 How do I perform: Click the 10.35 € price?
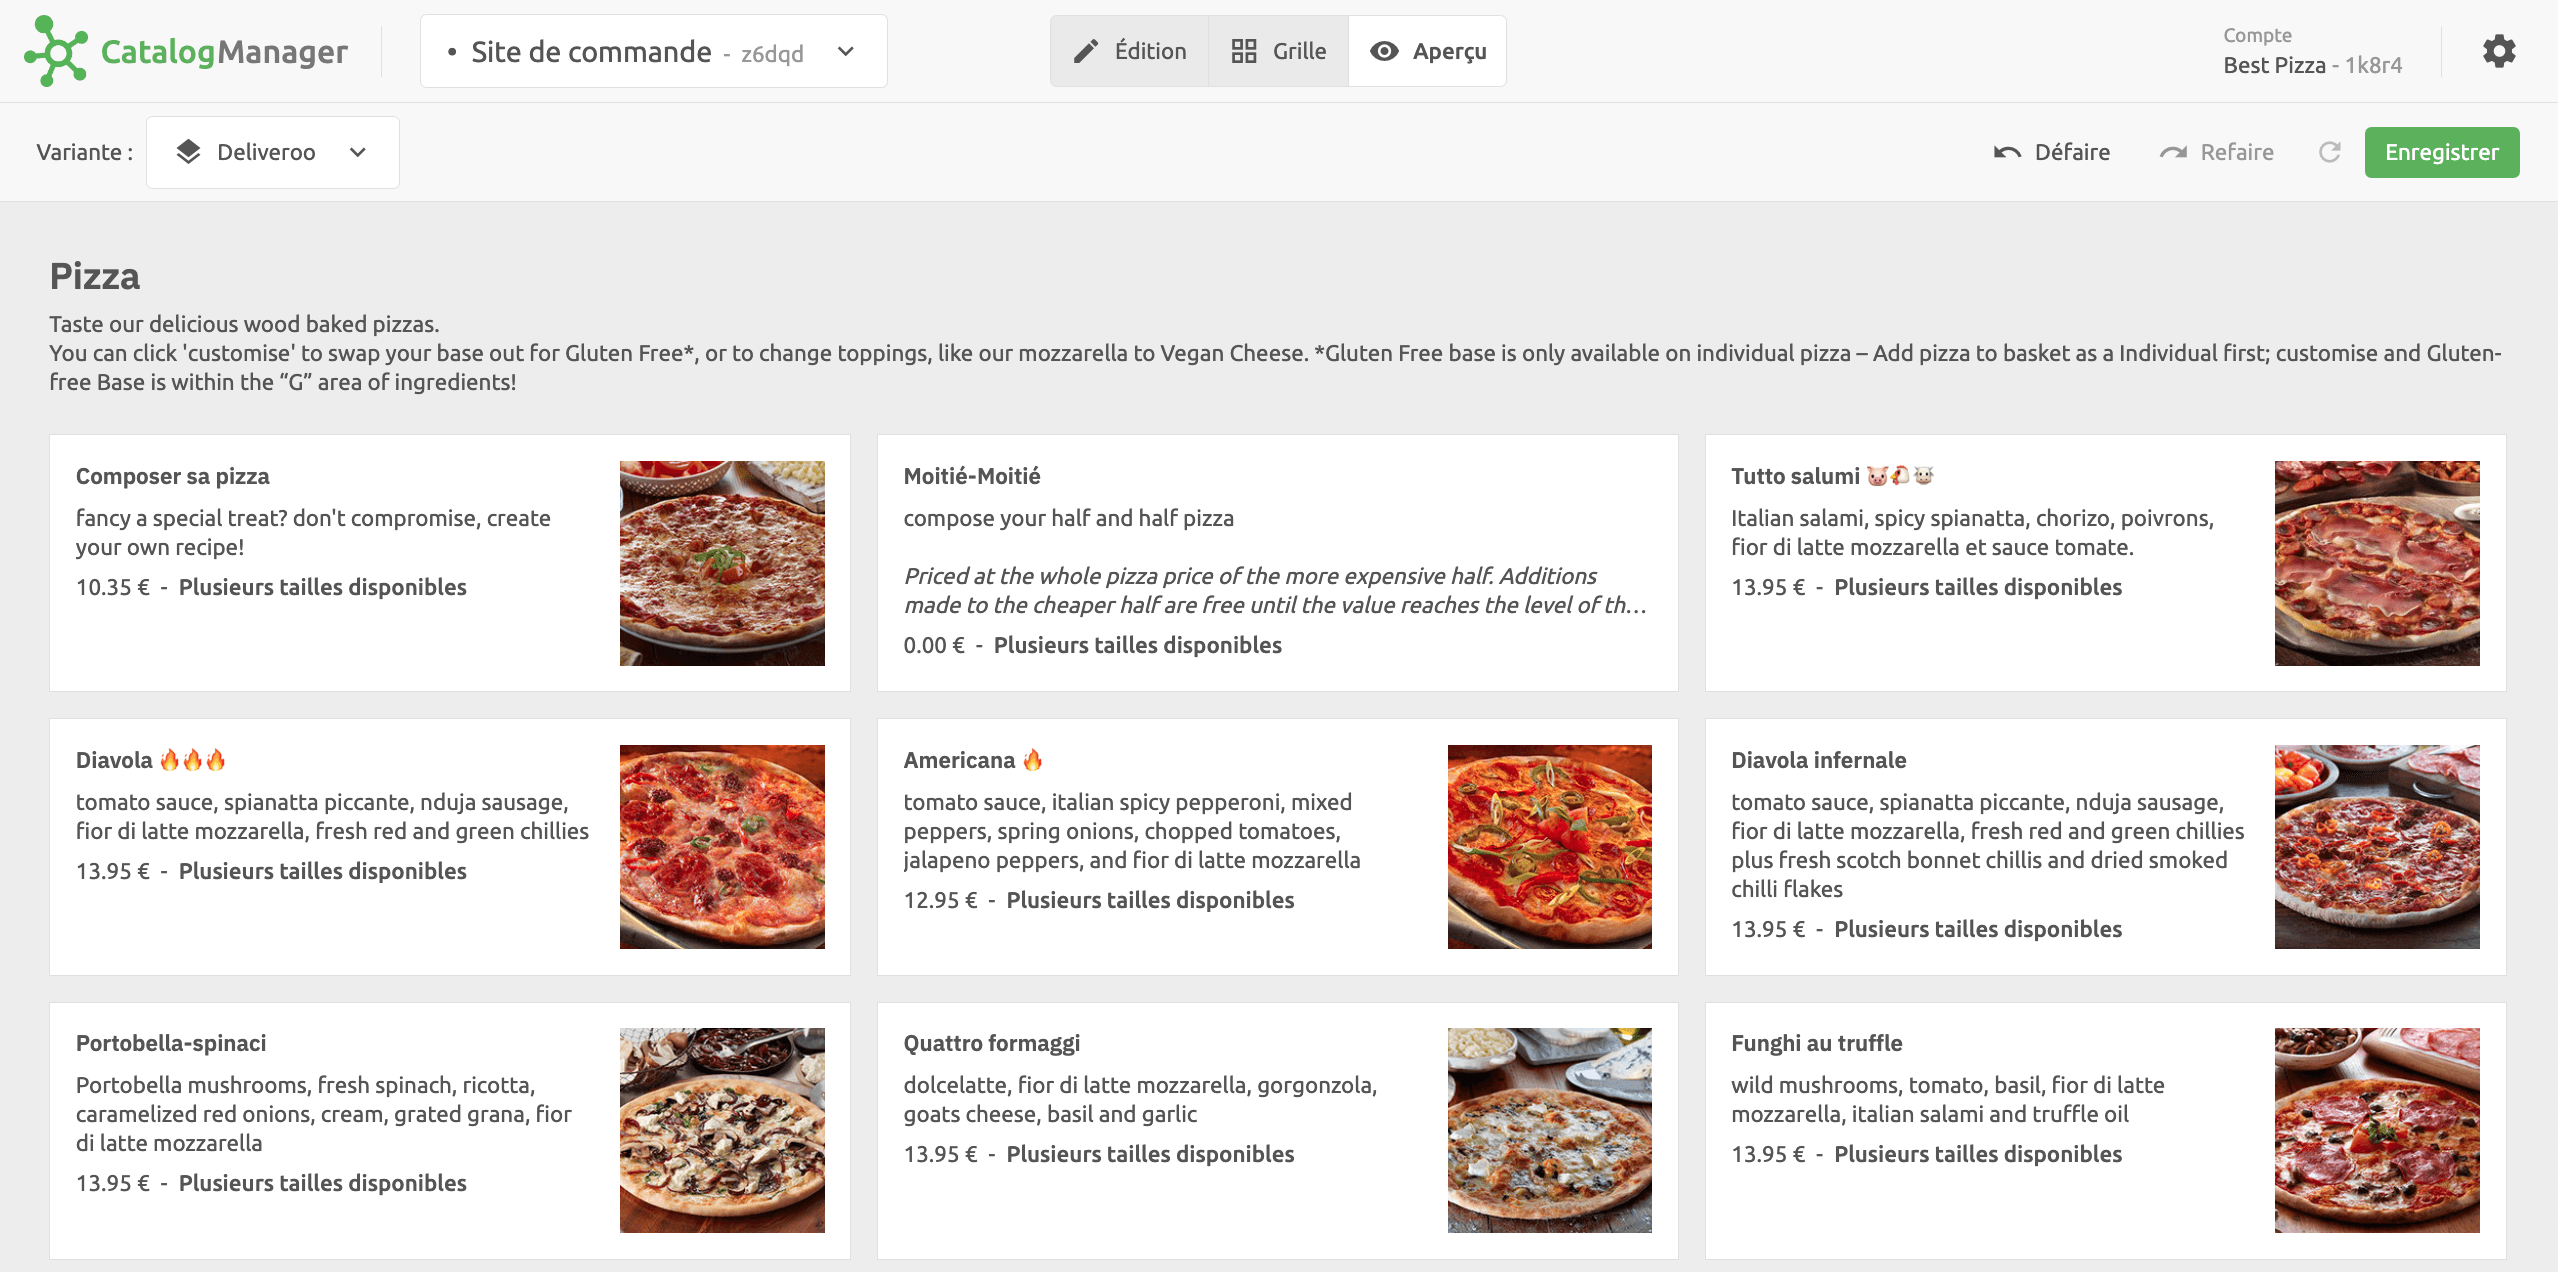113,587
